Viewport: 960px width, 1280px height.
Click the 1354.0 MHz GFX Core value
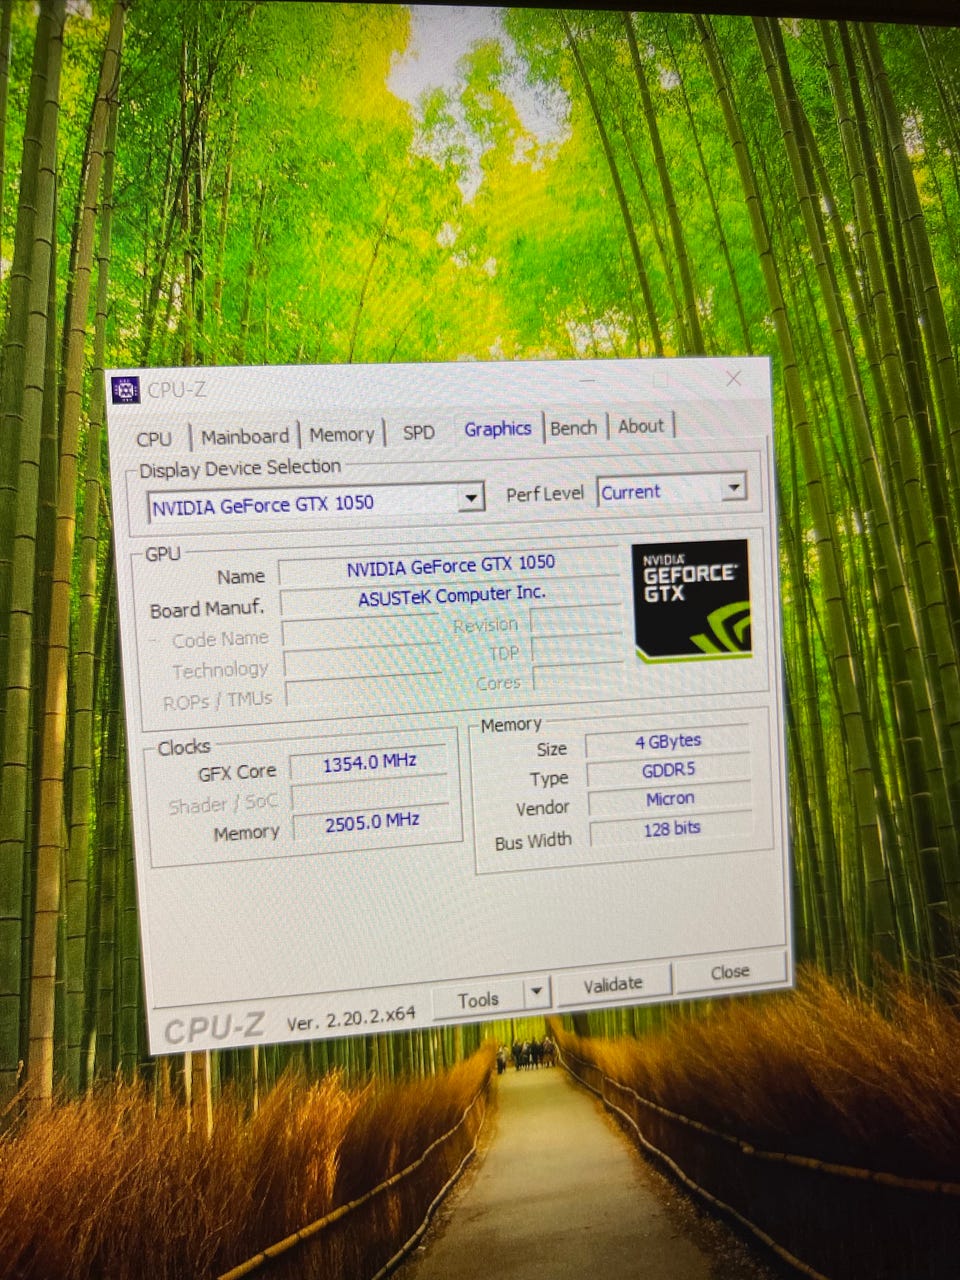(369, 763)
